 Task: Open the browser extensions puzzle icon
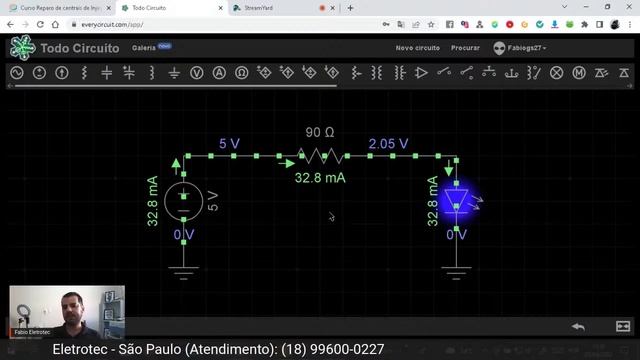pyautogui.click(x=584, y=24)
